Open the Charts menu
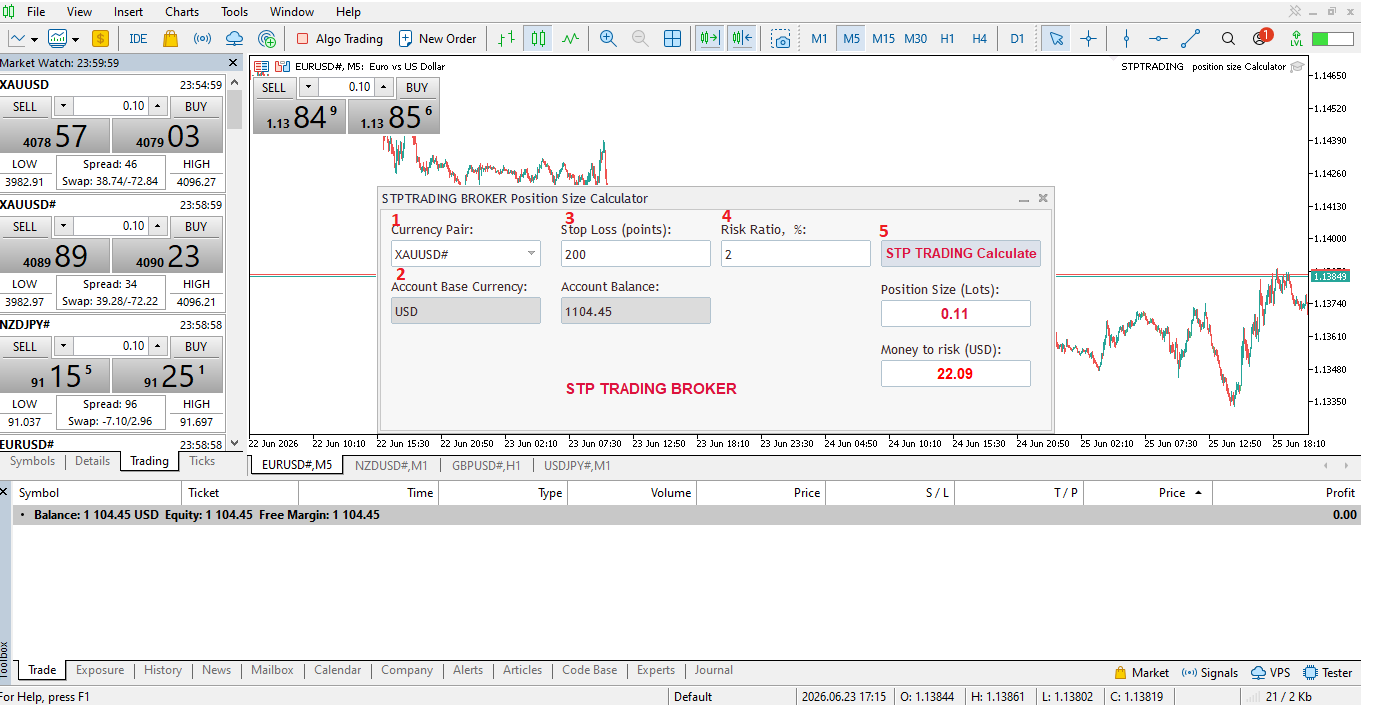 (x=182, y=12)
